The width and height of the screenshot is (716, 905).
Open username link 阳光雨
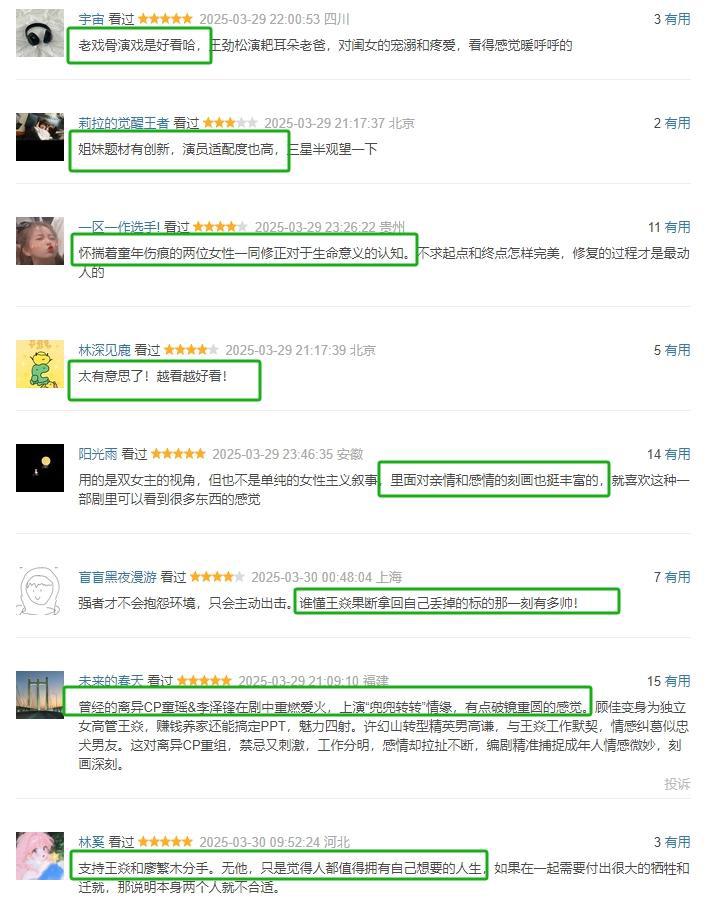coord(98,454)
